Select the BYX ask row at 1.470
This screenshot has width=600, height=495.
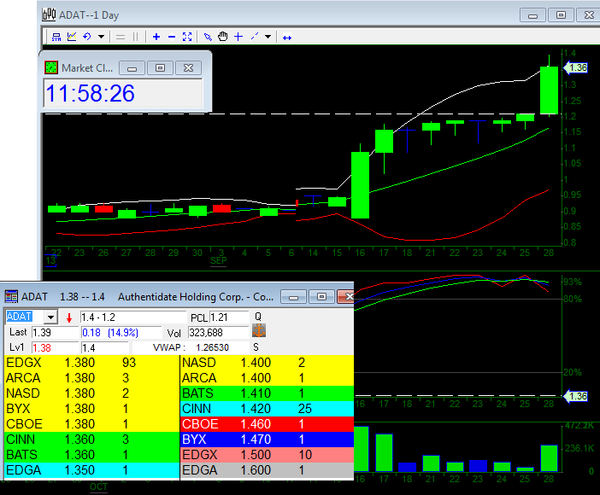click(x=267, y=439)
